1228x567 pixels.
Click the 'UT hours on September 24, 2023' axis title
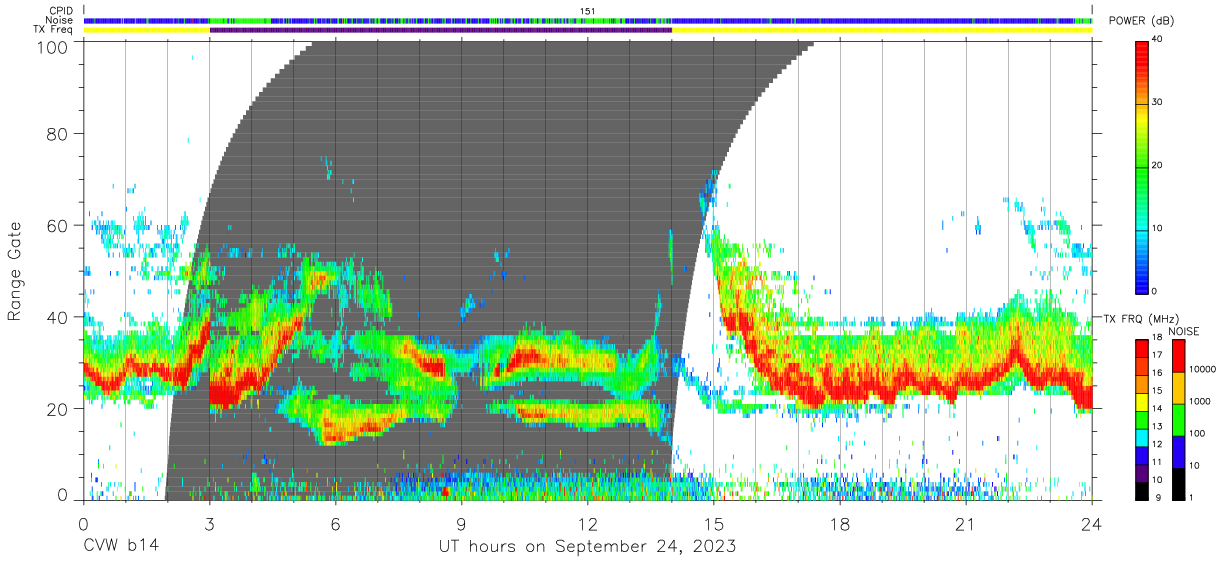pyautogui.click(x=588, y=546)
